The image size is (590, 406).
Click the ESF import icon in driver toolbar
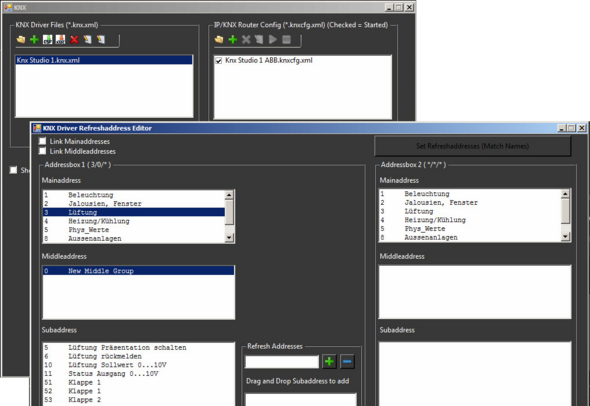(47, 39)
